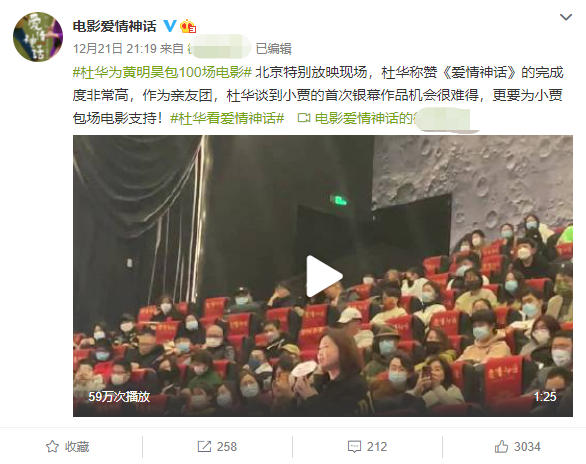Image resolution: width=586 pixels, height=464 pixels.
Task: Open the 电影爱情神话 account name link
Action: [114, 26]
